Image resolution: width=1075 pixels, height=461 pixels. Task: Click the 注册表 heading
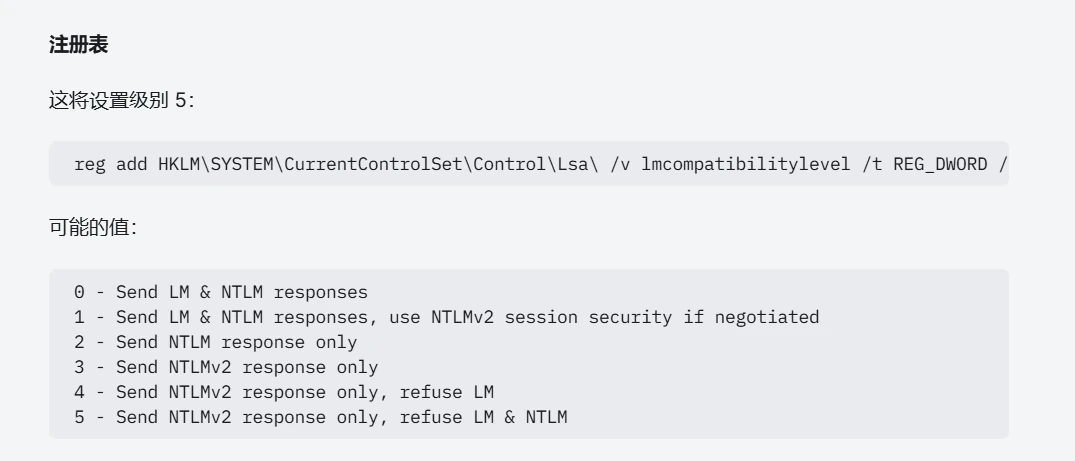tap(78, 45)
